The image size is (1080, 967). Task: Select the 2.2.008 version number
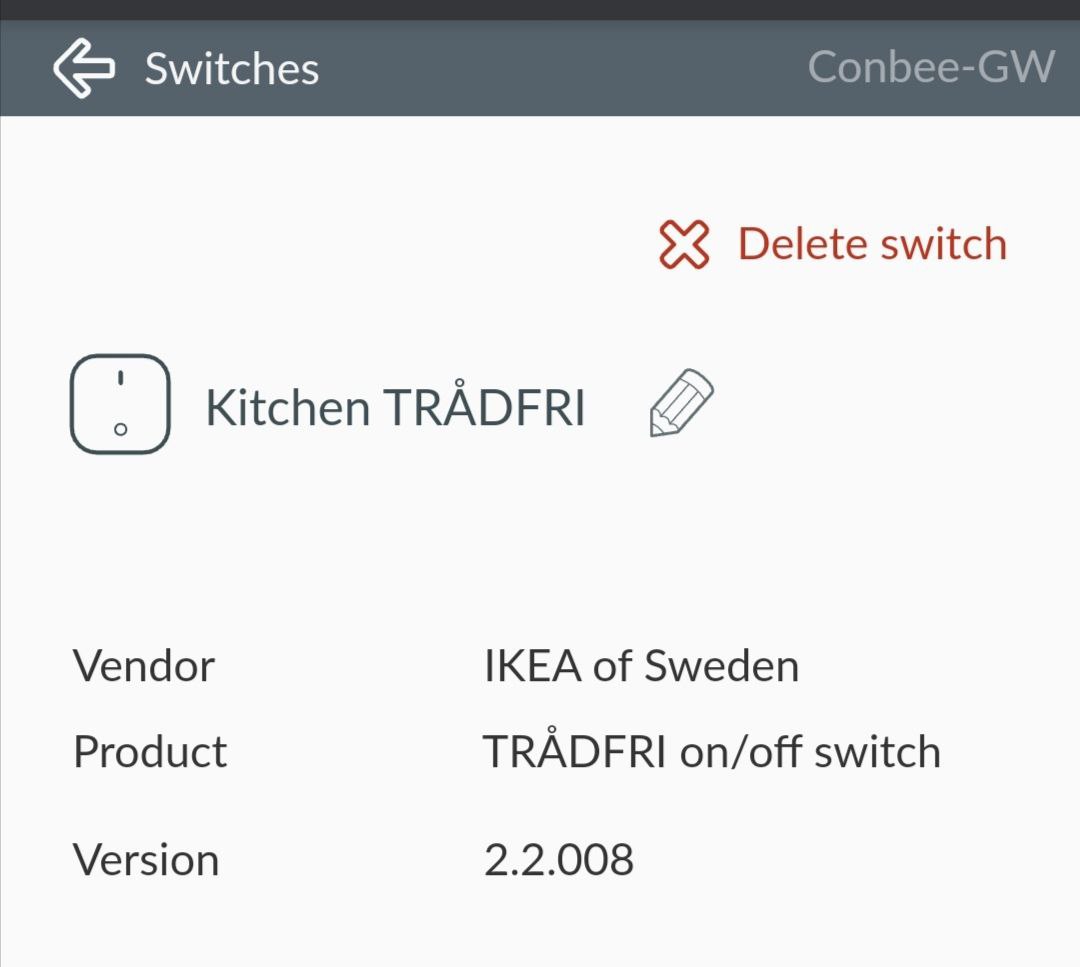pyautogui.click(x=558, y=860)
